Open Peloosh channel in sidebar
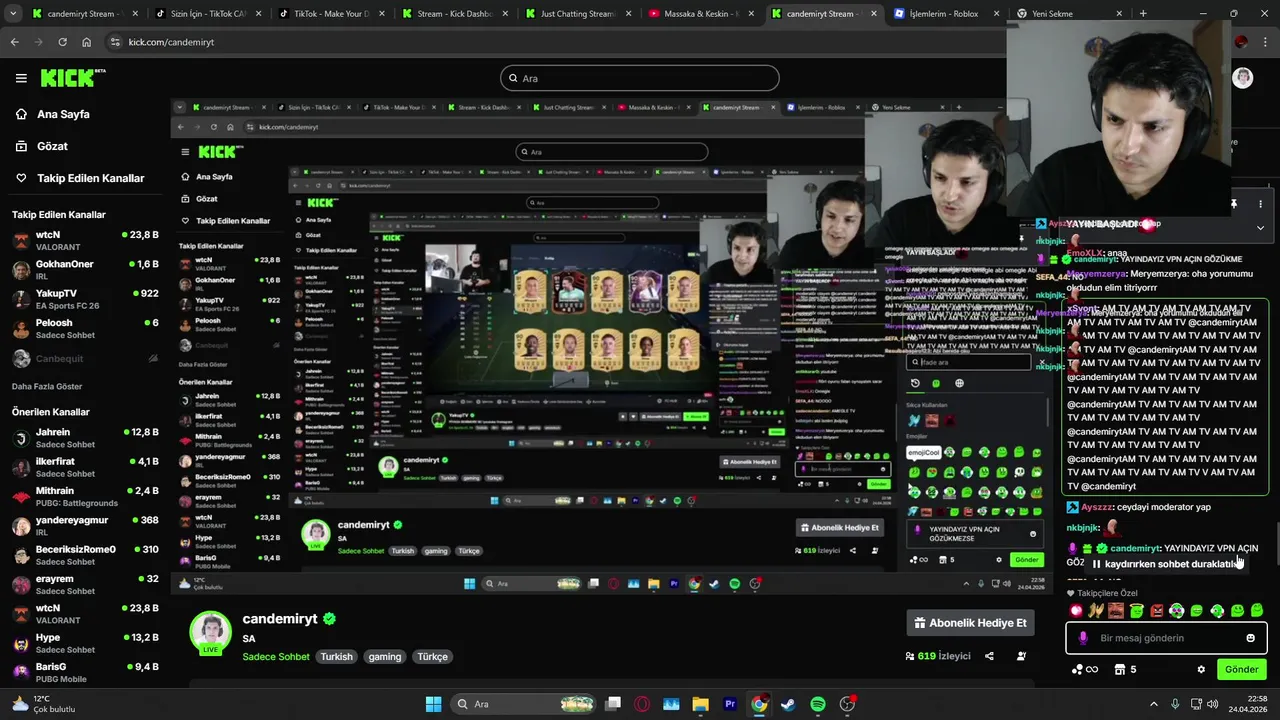The image size is (1280, 720). pos(85,328)
